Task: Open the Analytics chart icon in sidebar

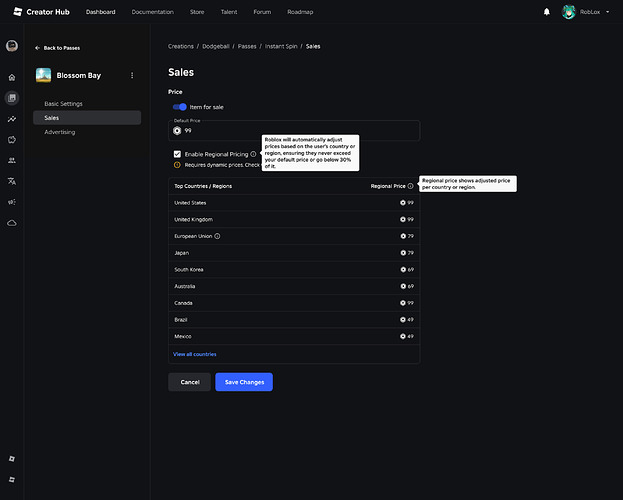Action: point(12,119)
